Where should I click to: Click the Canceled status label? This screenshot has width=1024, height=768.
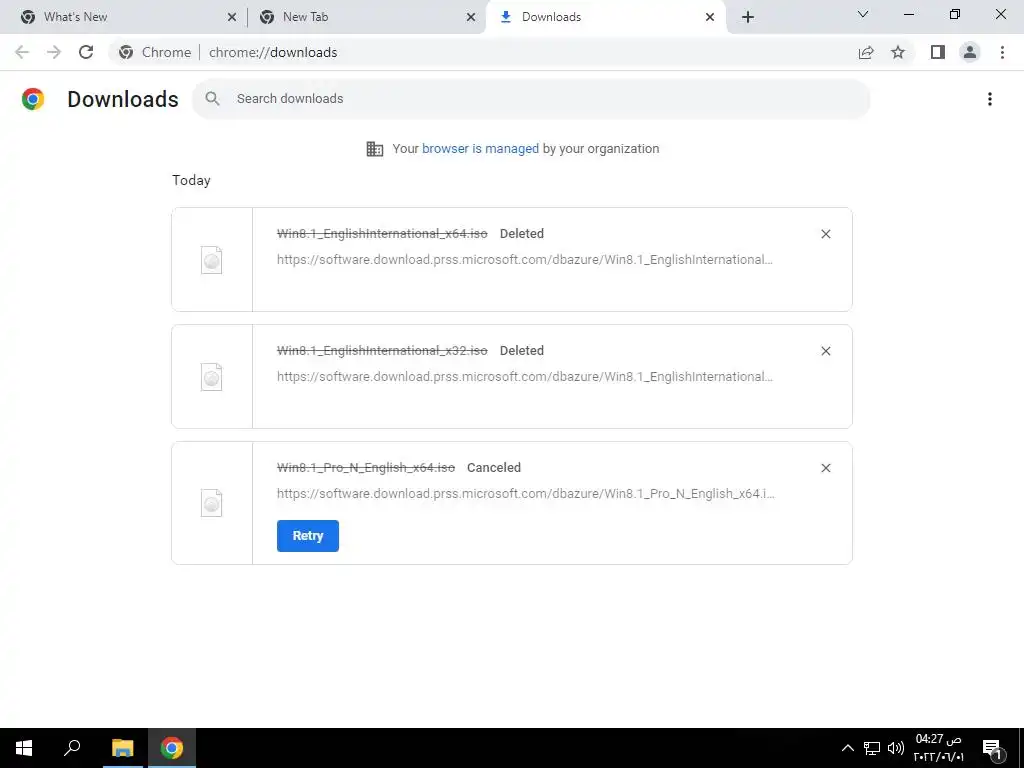pyautogui.click(x=494, y=468)
